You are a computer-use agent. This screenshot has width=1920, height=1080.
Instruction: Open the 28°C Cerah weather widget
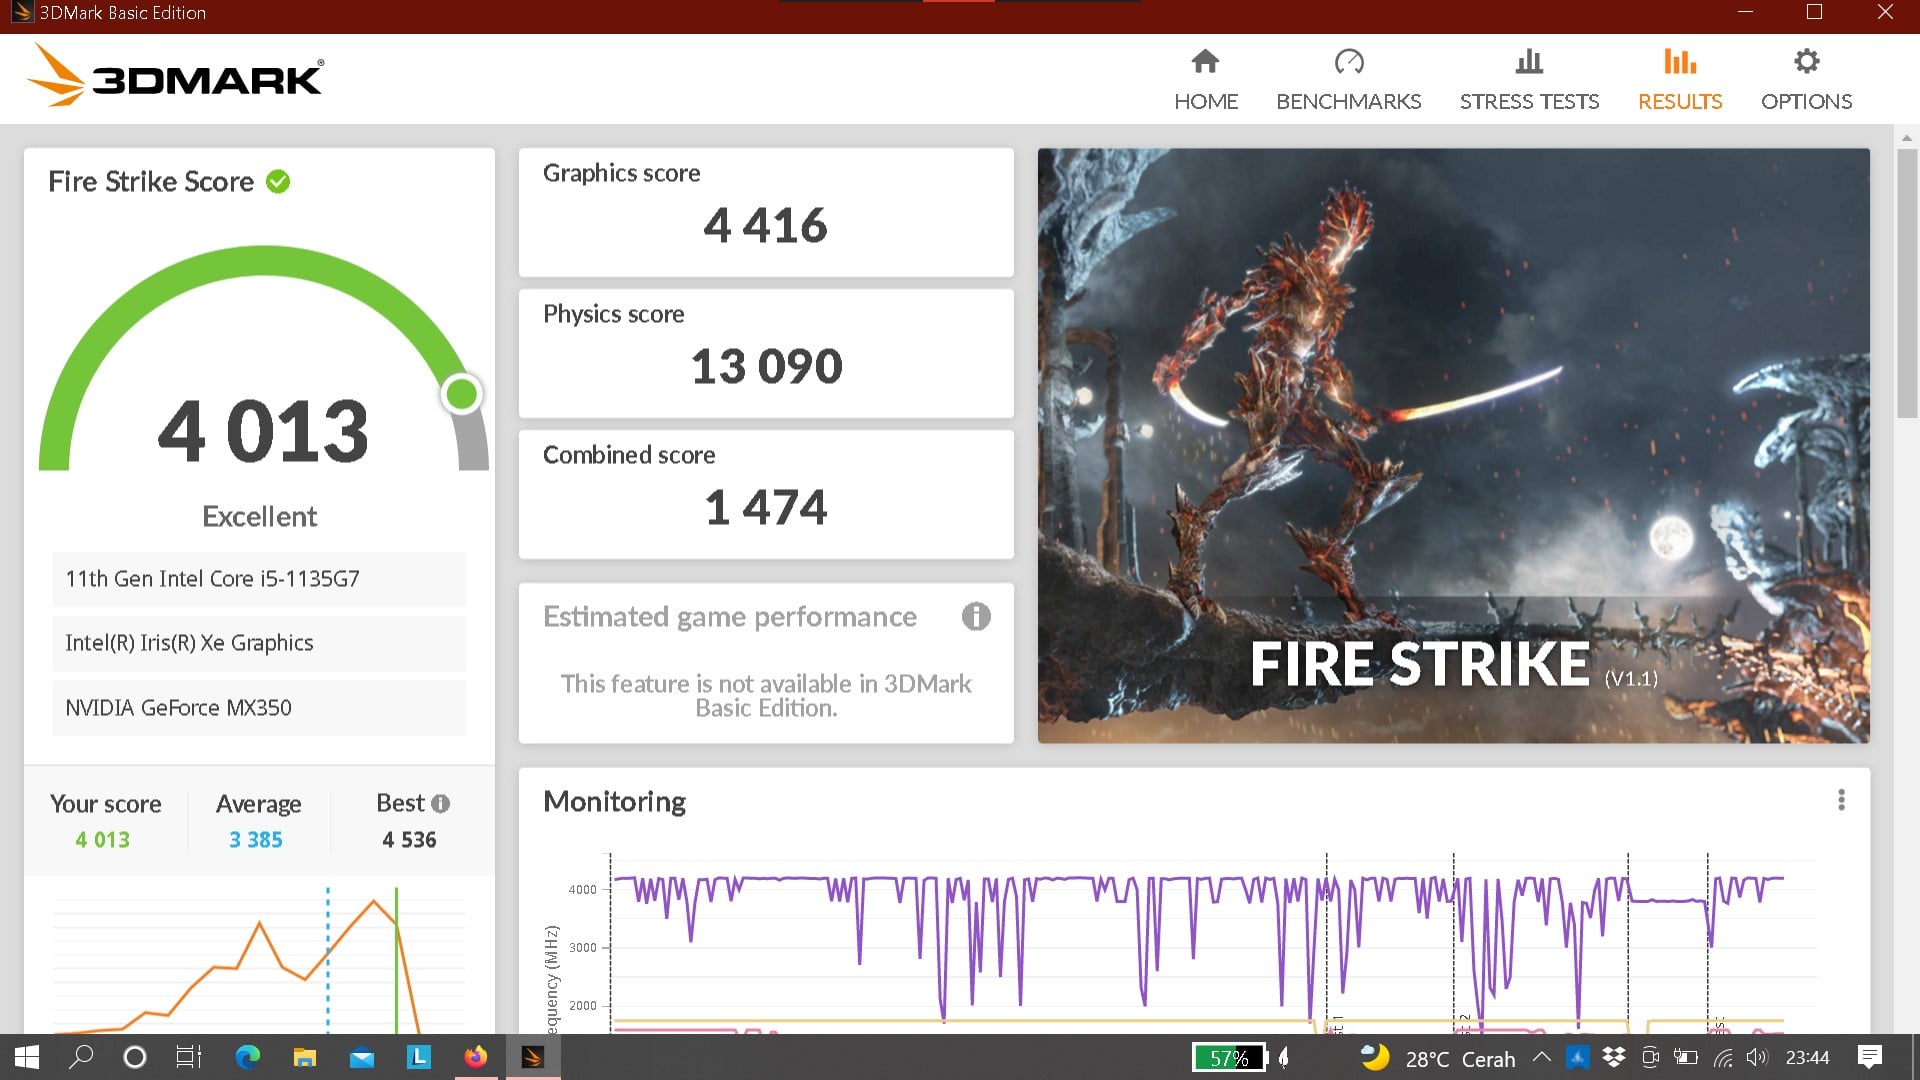(x=1438, y=1058)
